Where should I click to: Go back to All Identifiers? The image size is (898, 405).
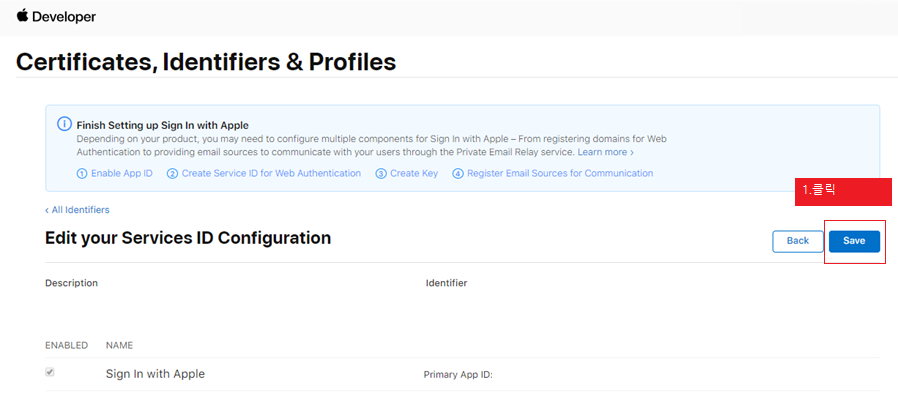[77, 210]
